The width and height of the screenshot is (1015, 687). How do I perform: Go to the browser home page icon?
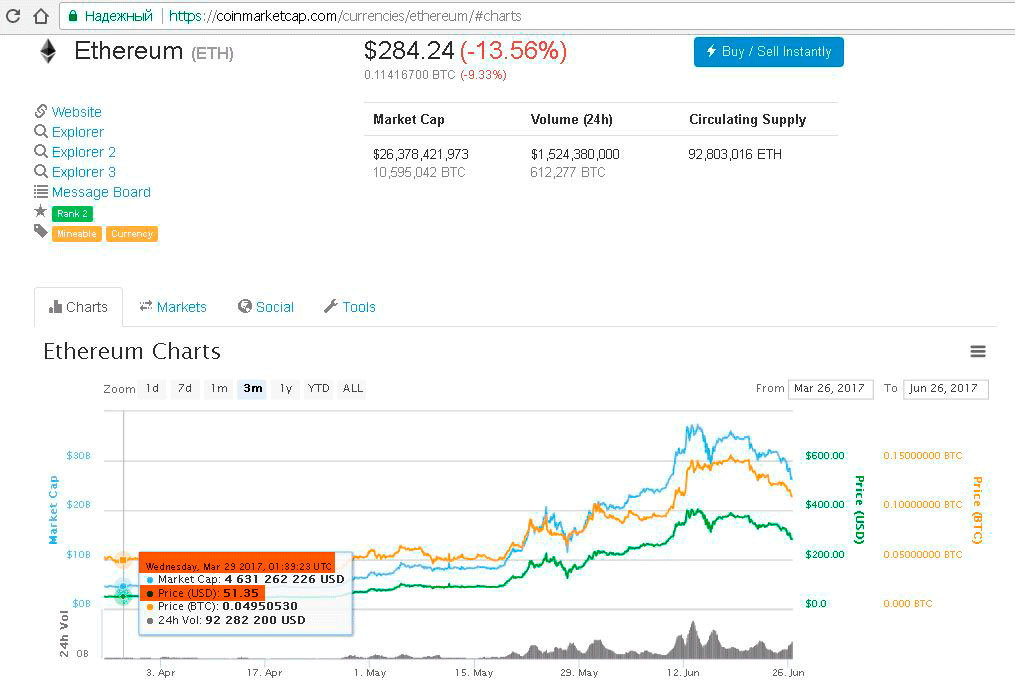pos(41,16)
